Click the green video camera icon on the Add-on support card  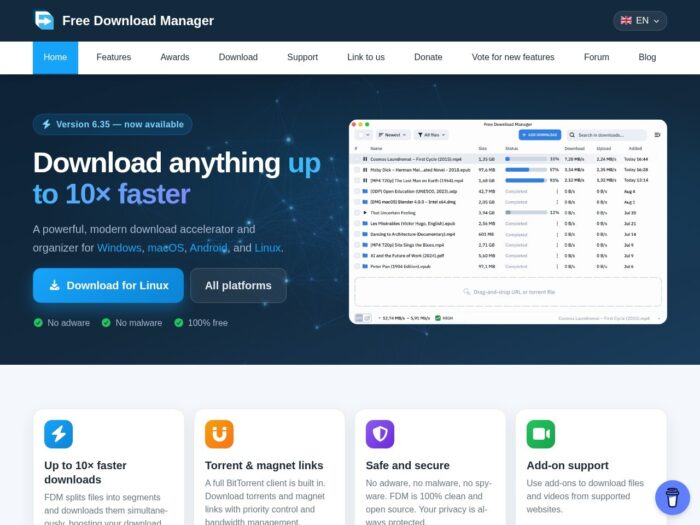click(541, 434)
